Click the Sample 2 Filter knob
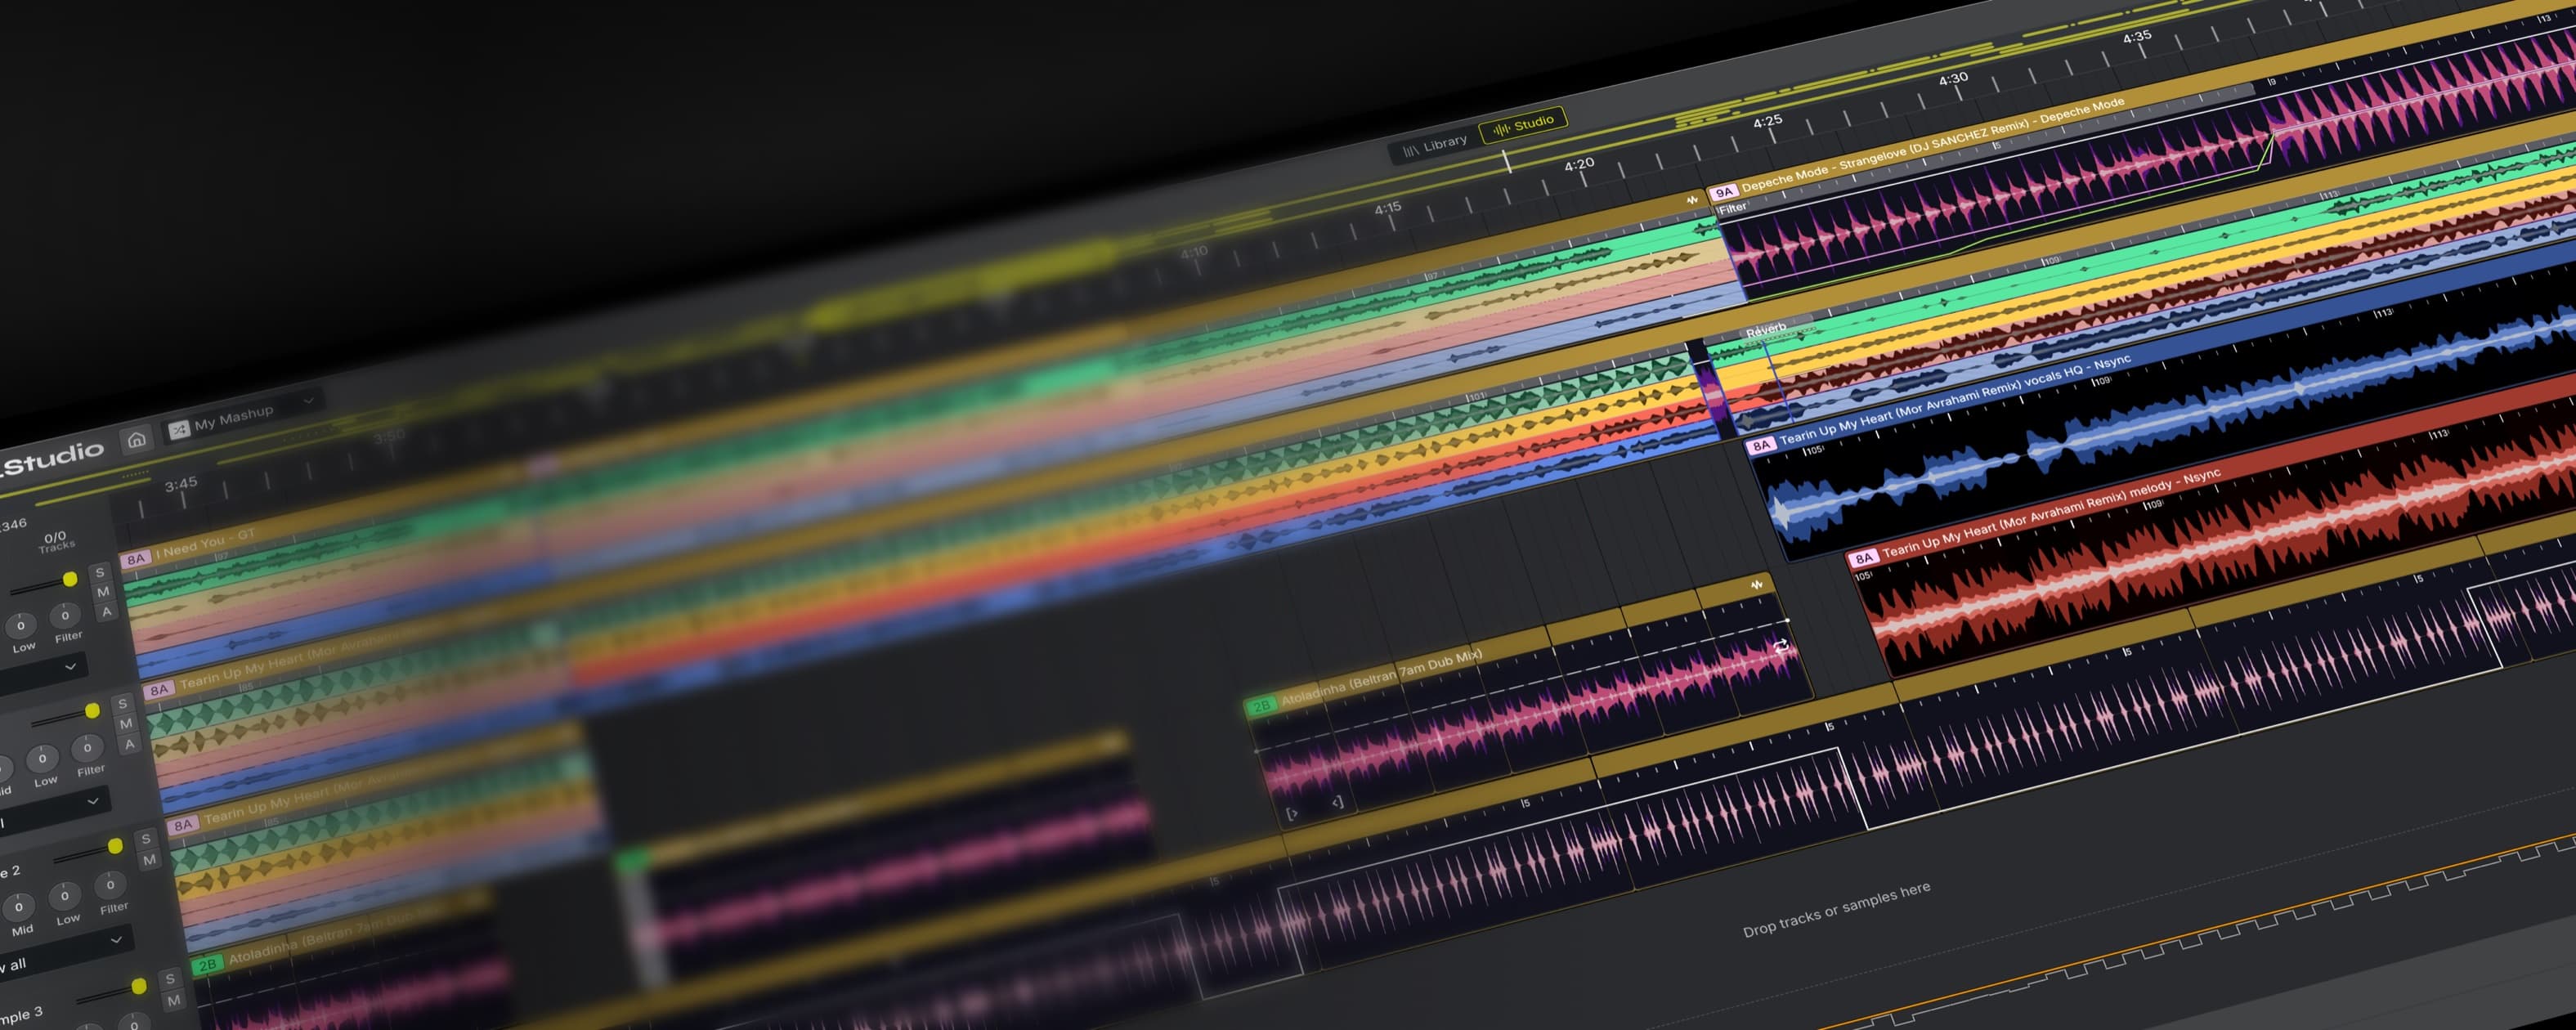 click(x=110, y=885)
